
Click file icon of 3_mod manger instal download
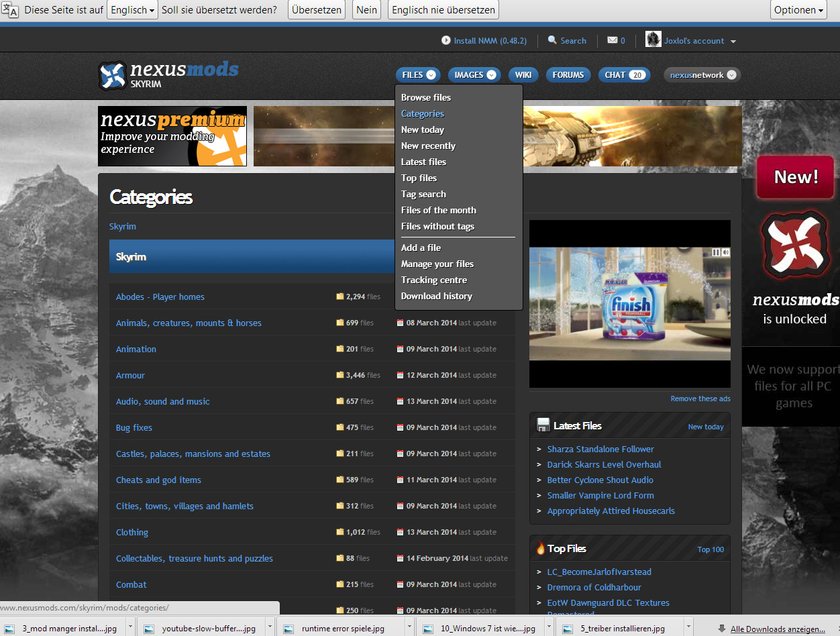pos(10,628)
